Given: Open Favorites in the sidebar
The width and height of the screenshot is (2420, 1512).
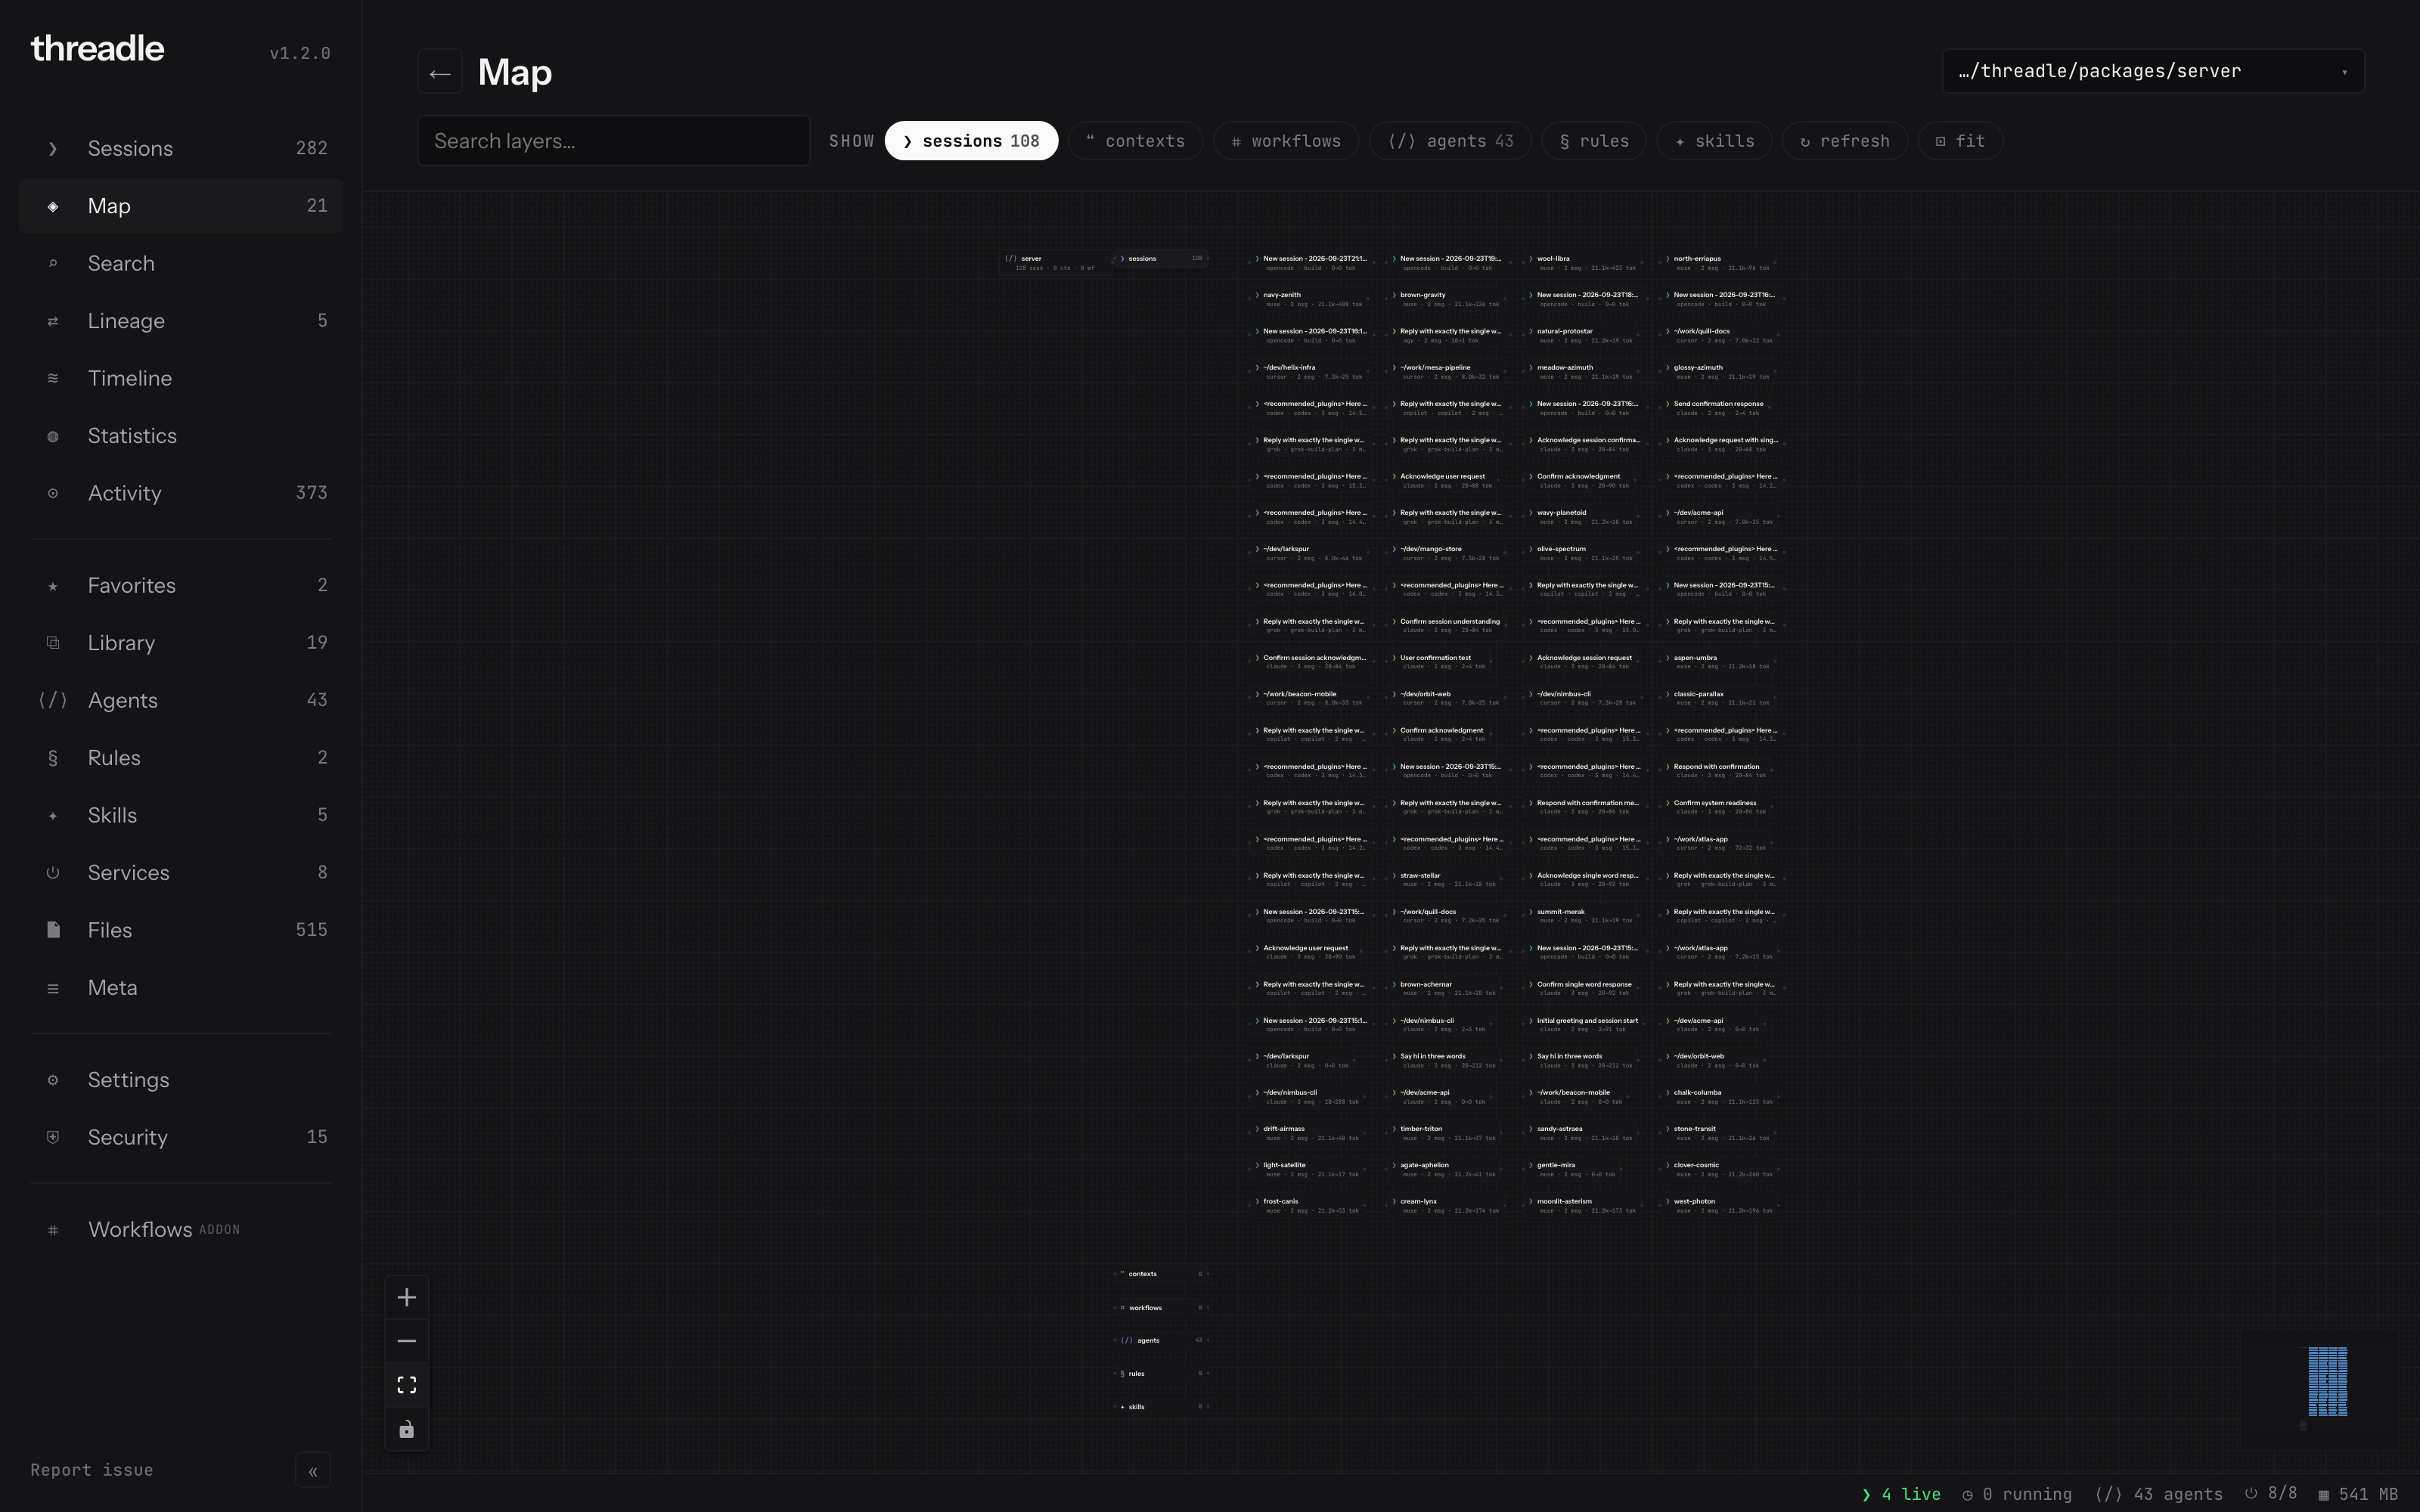Looking at the screenshot, I should [x=180, y=585].
